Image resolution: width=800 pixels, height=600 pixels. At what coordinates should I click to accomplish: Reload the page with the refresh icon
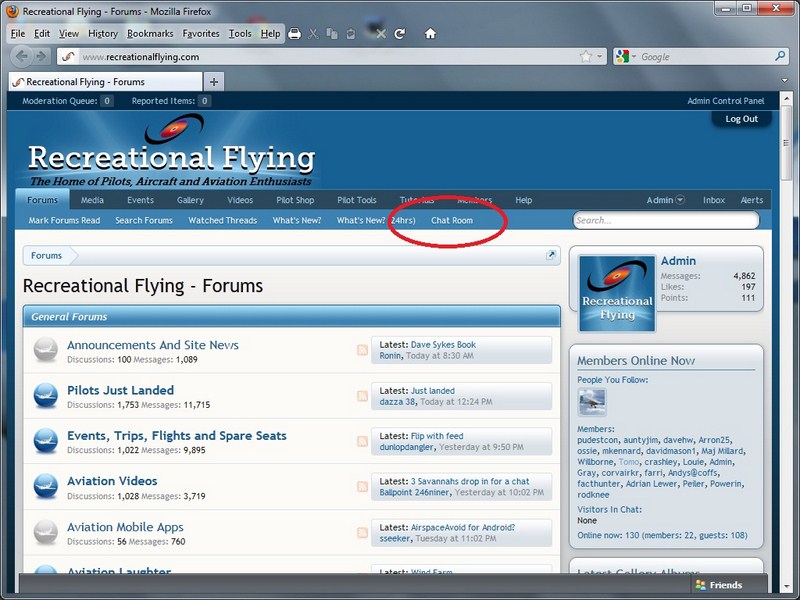pyautogui.click(x=400, y=34)
